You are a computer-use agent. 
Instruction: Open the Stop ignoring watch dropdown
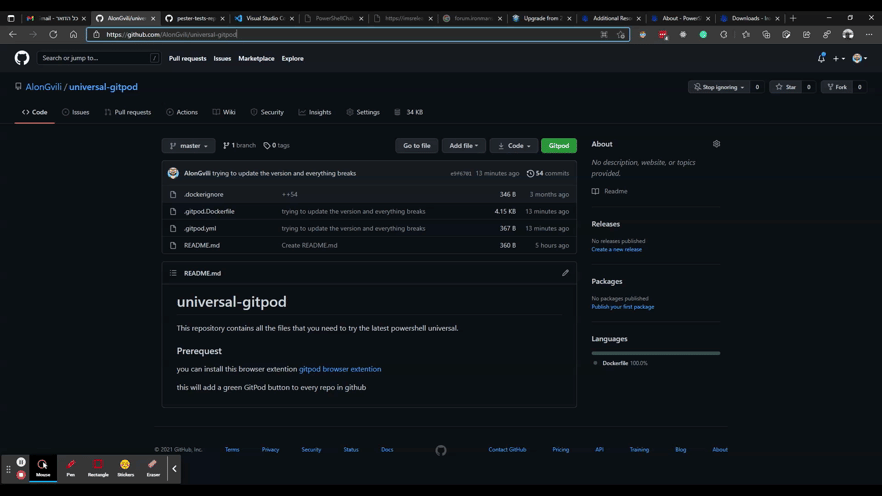tap(719, 87)
